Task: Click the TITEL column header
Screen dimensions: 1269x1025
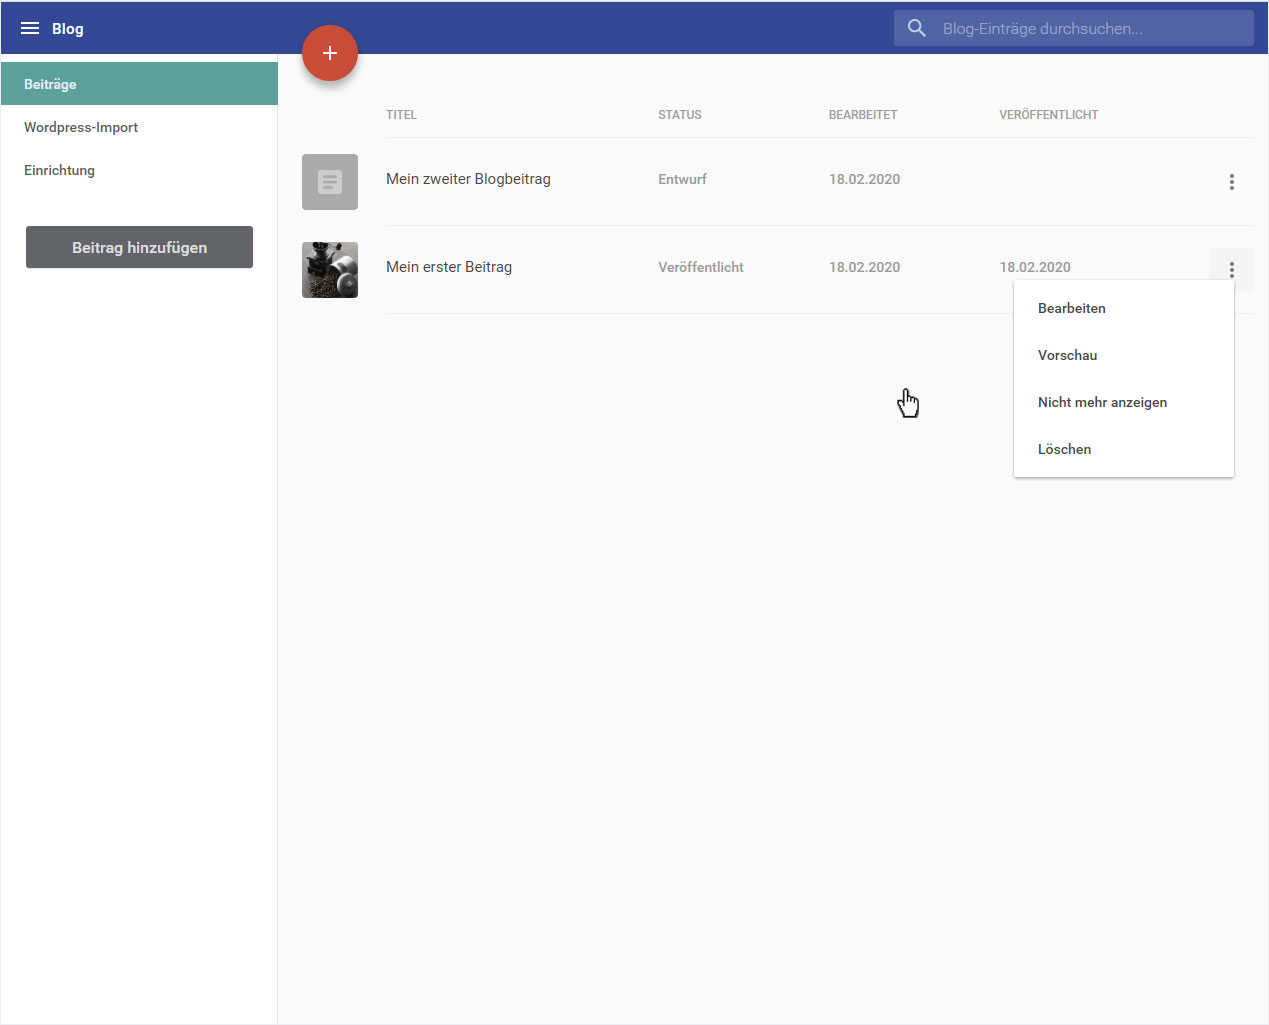Action: coord(401,115)
